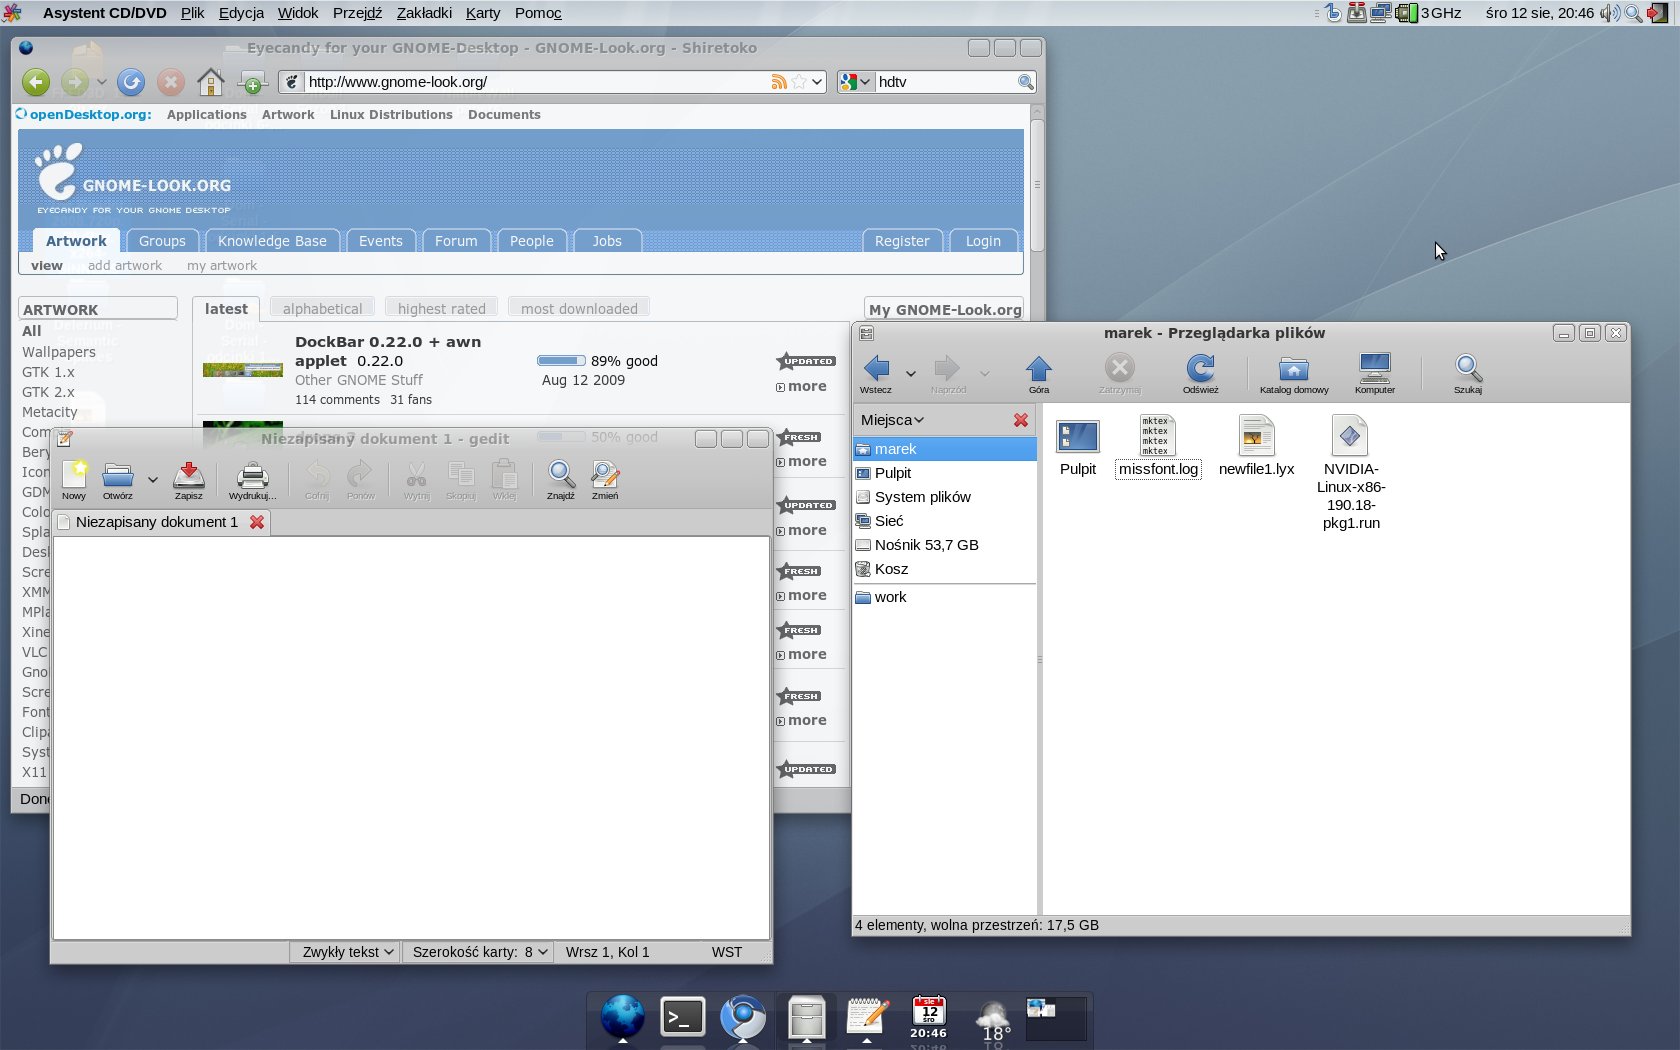Click the Login button
The height and width of the screenshot is (1050, 1680).
point(983,241)
